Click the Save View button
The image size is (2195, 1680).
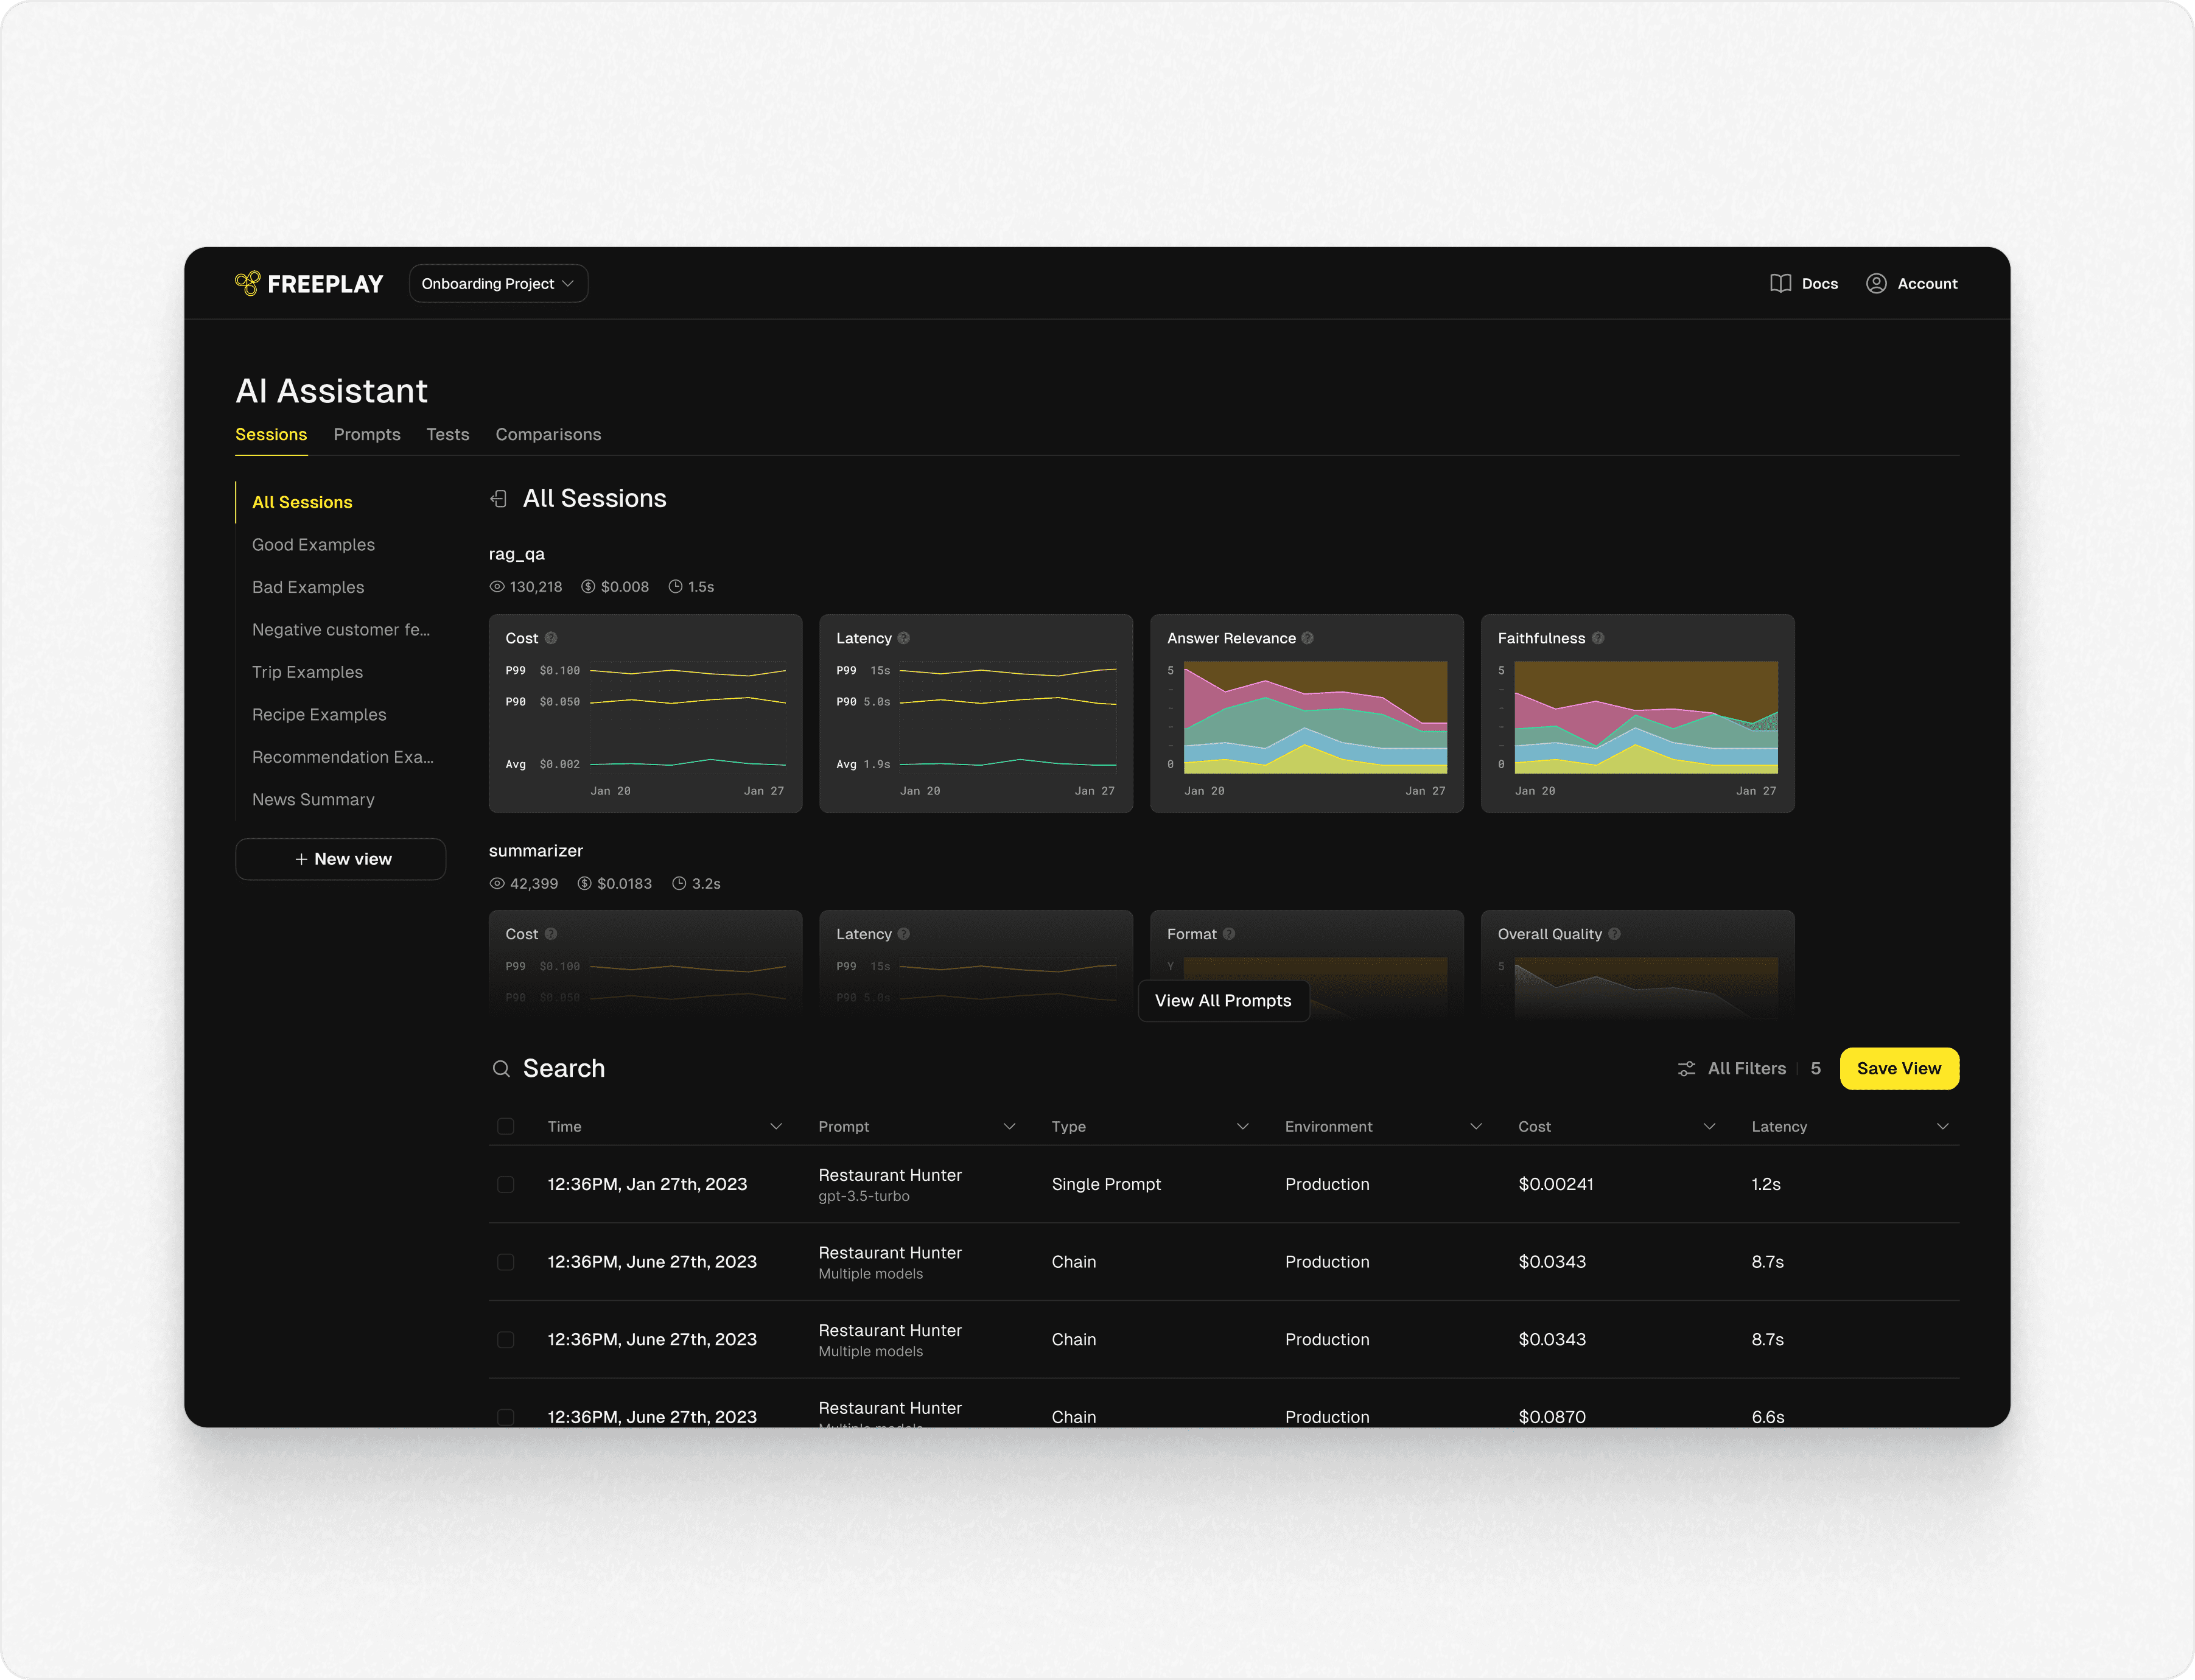1899,1069
